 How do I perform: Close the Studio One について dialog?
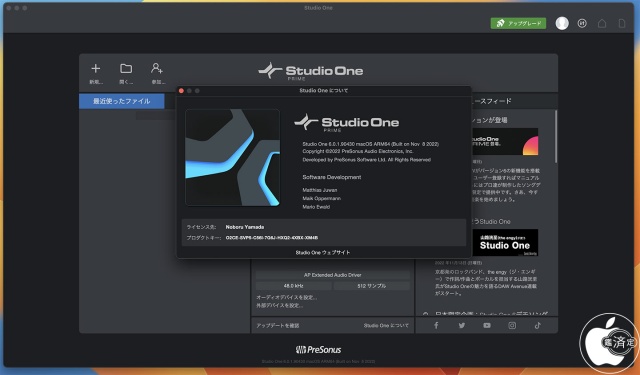pos(182,91)
